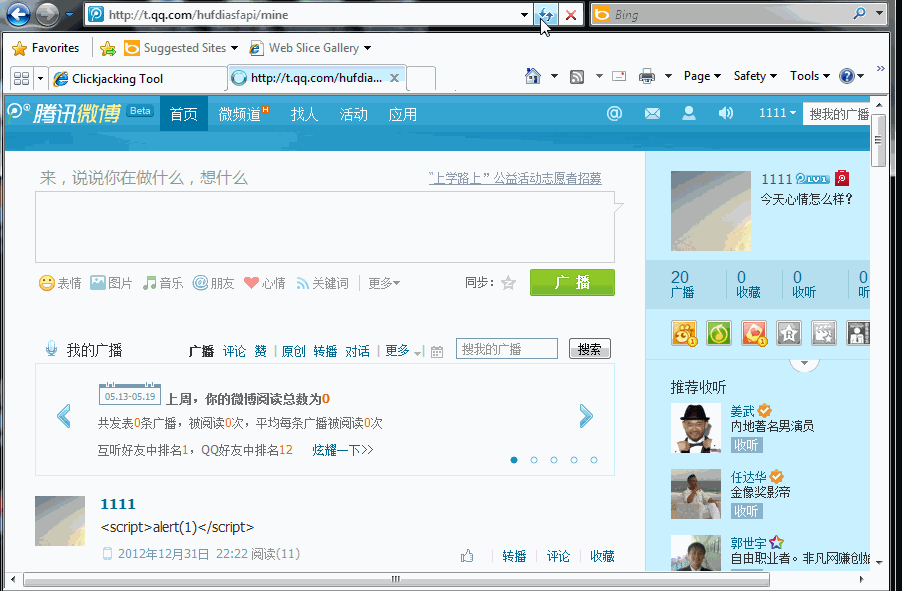Open the address bar history dropdown
The image size is (902, 591).
point(524,15)
